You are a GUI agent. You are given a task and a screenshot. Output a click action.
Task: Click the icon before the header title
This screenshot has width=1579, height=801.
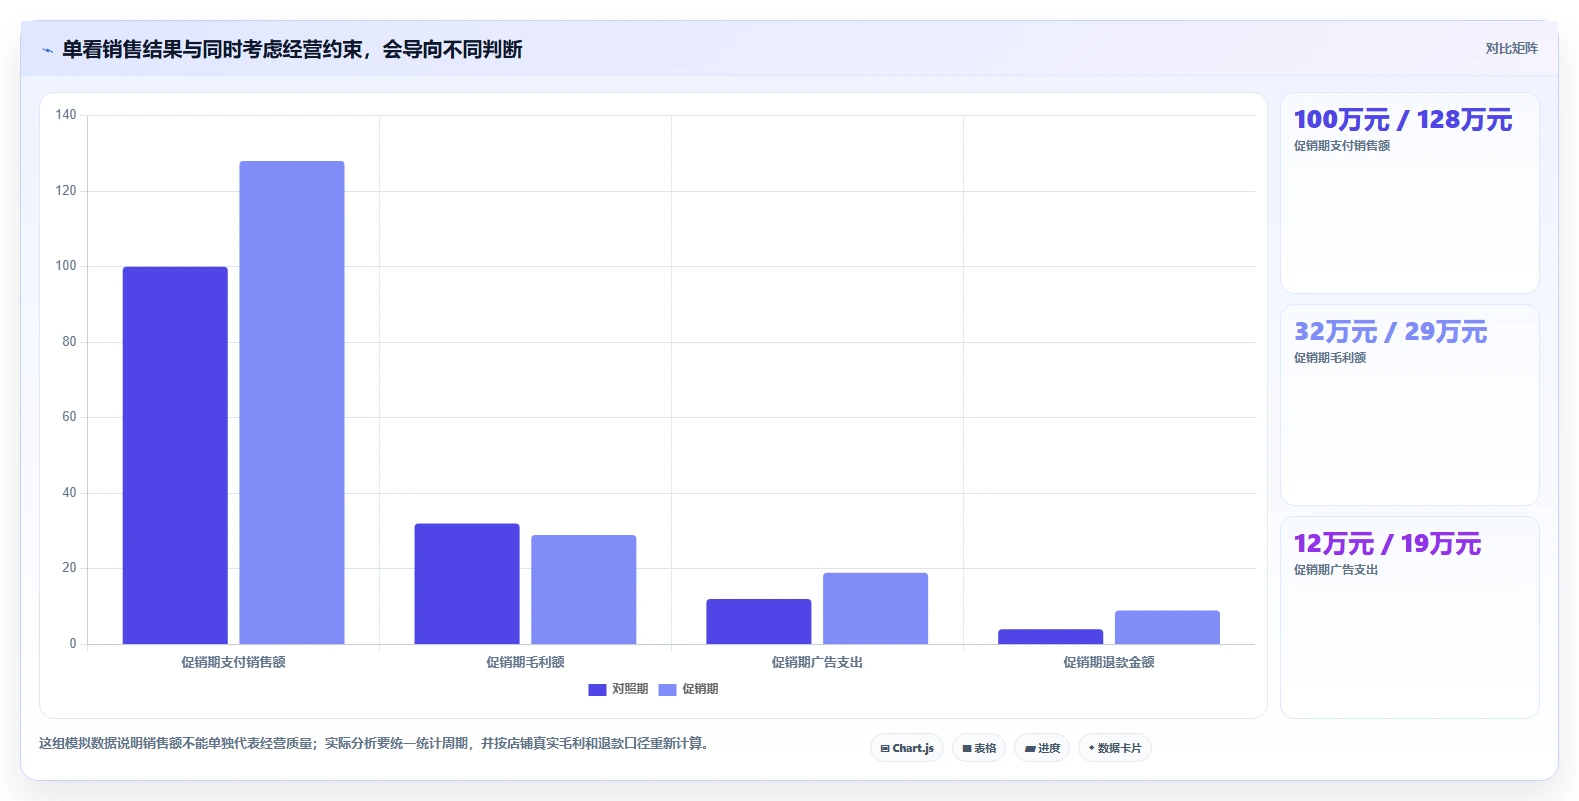tap(47, 50)
